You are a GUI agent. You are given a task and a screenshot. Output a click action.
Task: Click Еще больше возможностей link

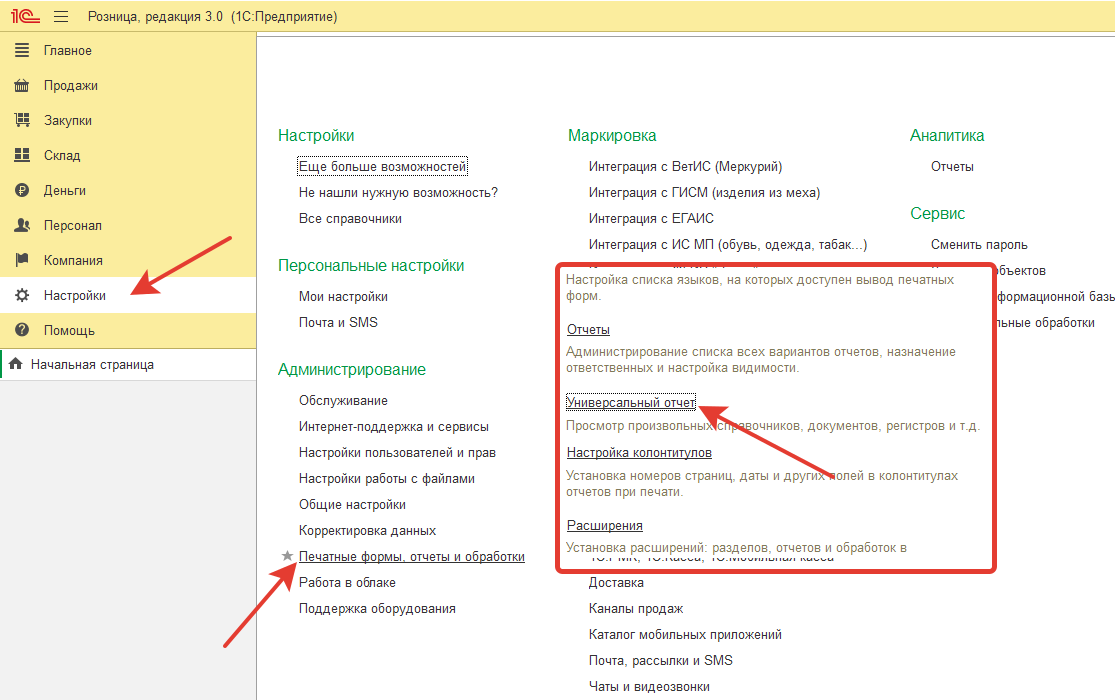pos(382,167)
